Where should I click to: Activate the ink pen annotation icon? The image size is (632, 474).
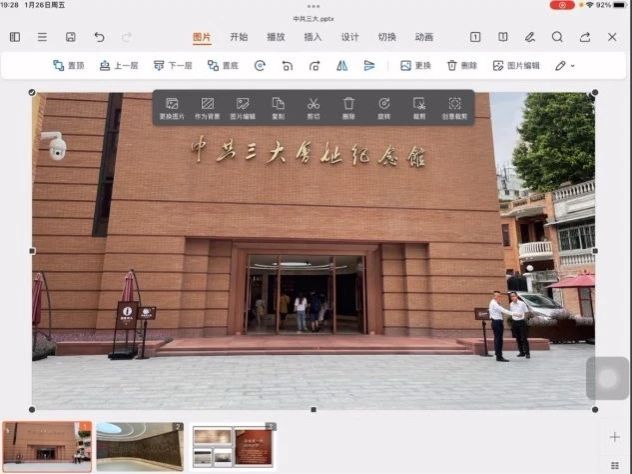(x=530, y=37)
